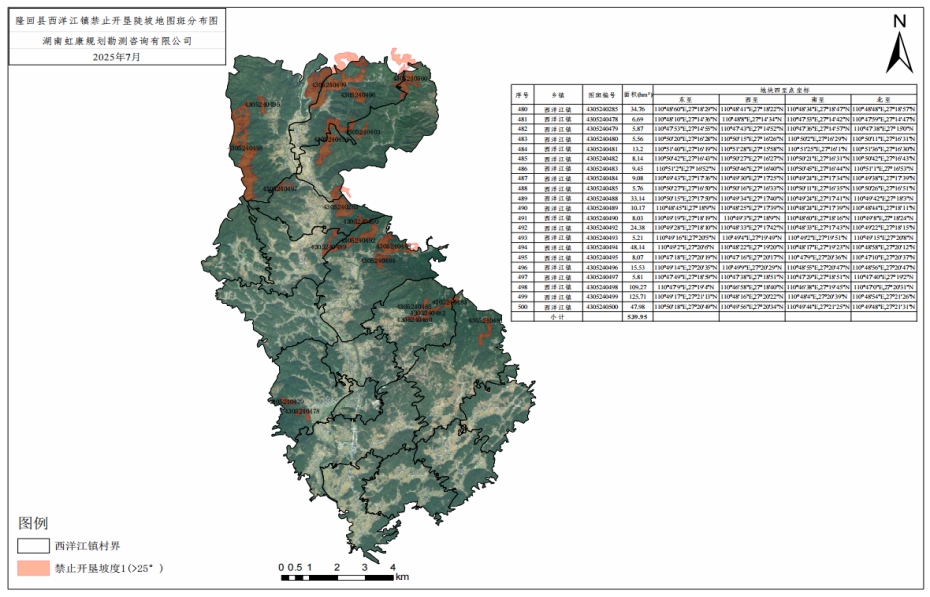Click the 图例 legend heading

tap(33, 523)
